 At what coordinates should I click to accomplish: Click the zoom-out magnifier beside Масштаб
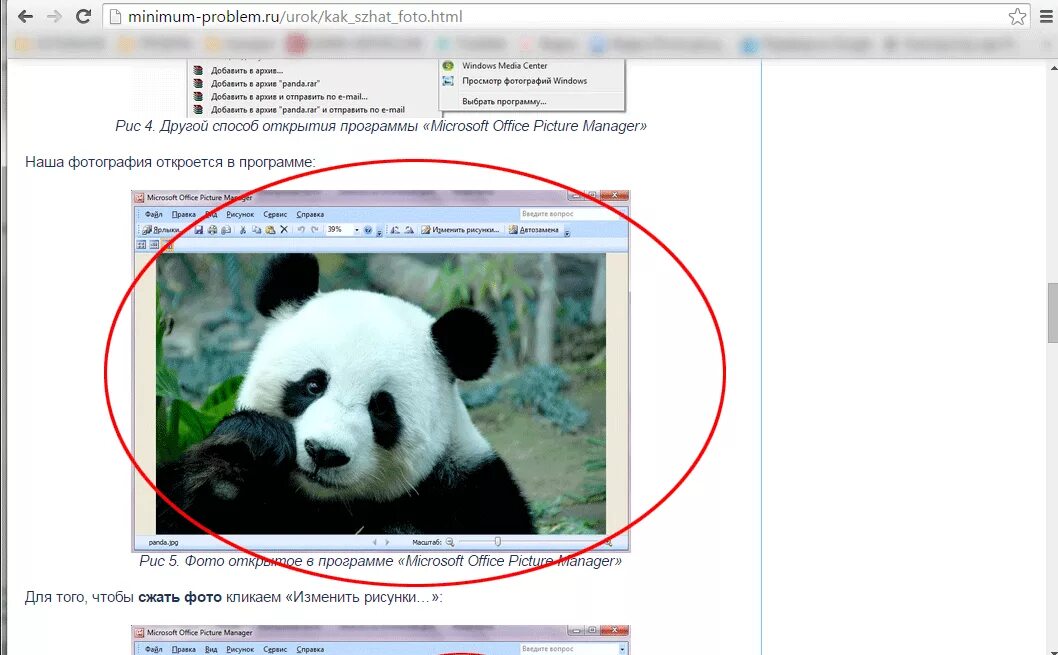(450, 542)
